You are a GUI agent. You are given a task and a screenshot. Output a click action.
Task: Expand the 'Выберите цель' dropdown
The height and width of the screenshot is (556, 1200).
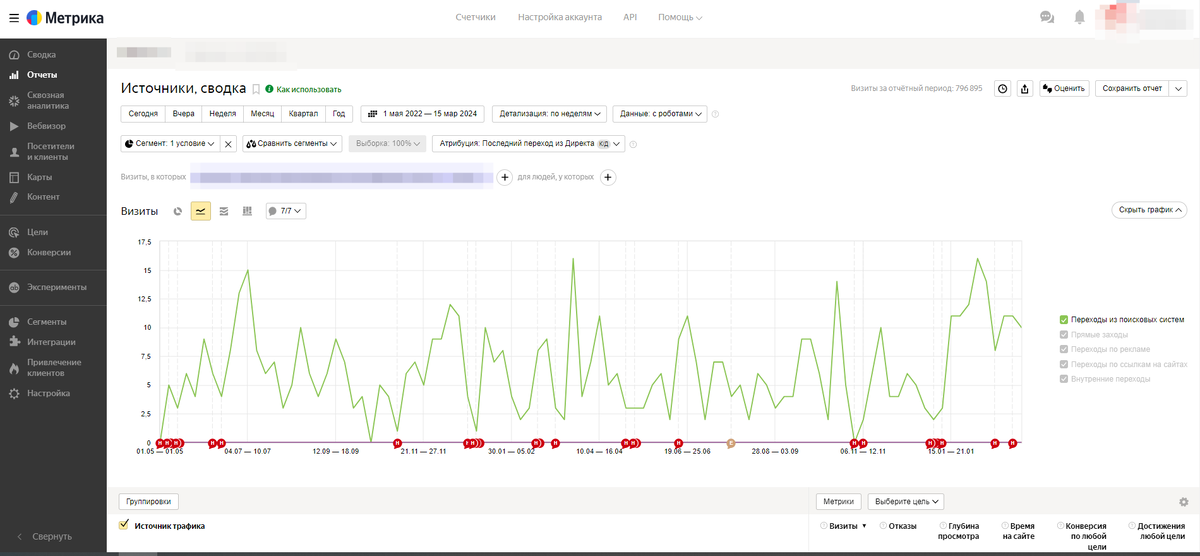pos(906,502)
